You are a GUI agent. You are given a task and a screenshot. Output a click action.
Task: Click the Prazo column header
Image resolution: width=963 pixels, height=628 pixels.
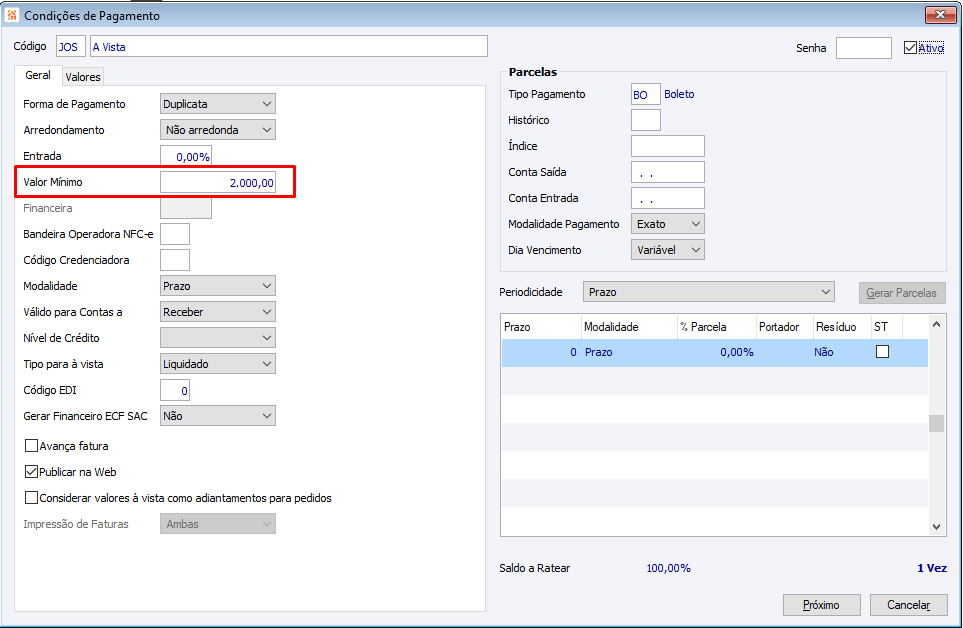tap(541, 327)
